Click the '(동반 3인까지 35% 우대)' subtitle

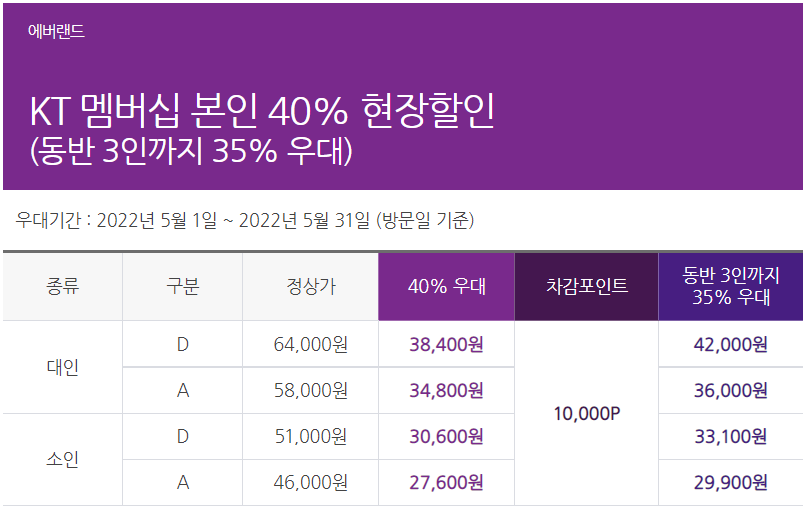tap(191, 151)
